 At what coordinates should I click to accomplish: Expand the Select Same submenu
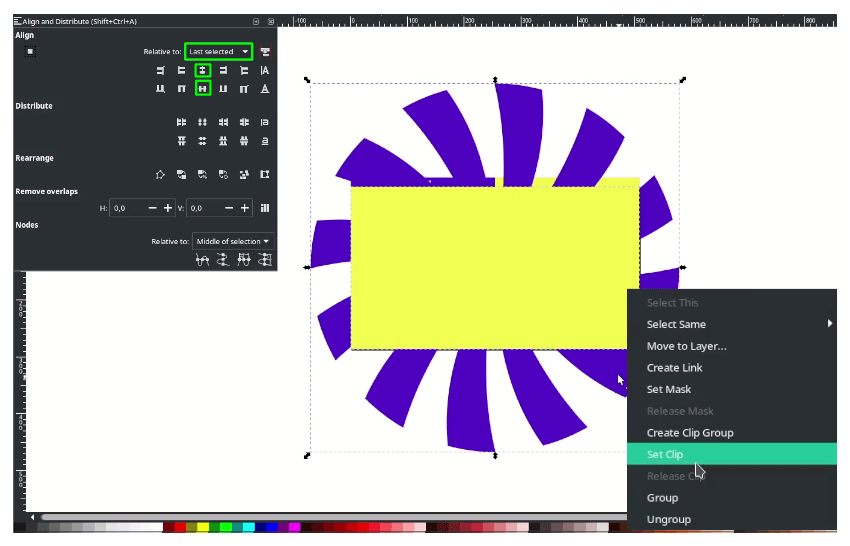point(732,324)
